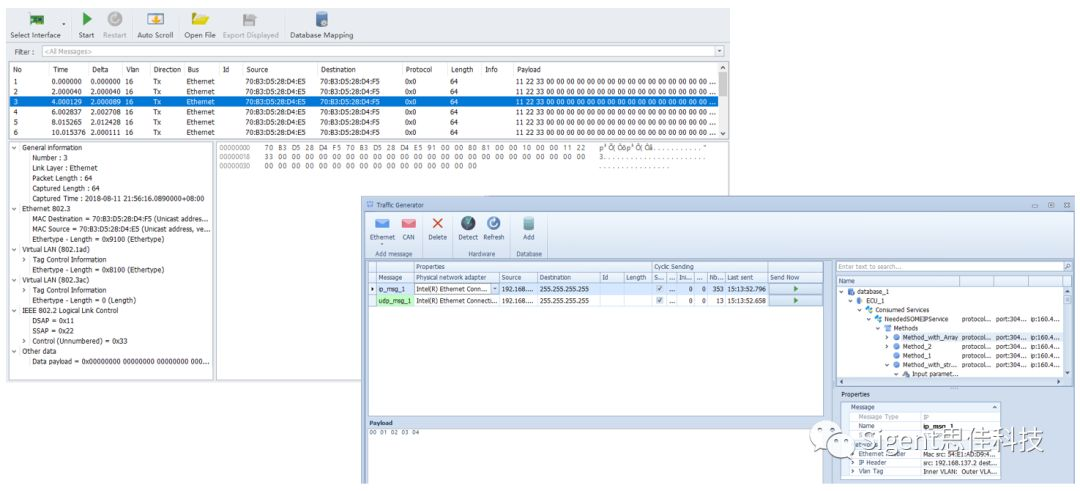Select the NeededSOMEIPService tree item

tap(915, 319)
